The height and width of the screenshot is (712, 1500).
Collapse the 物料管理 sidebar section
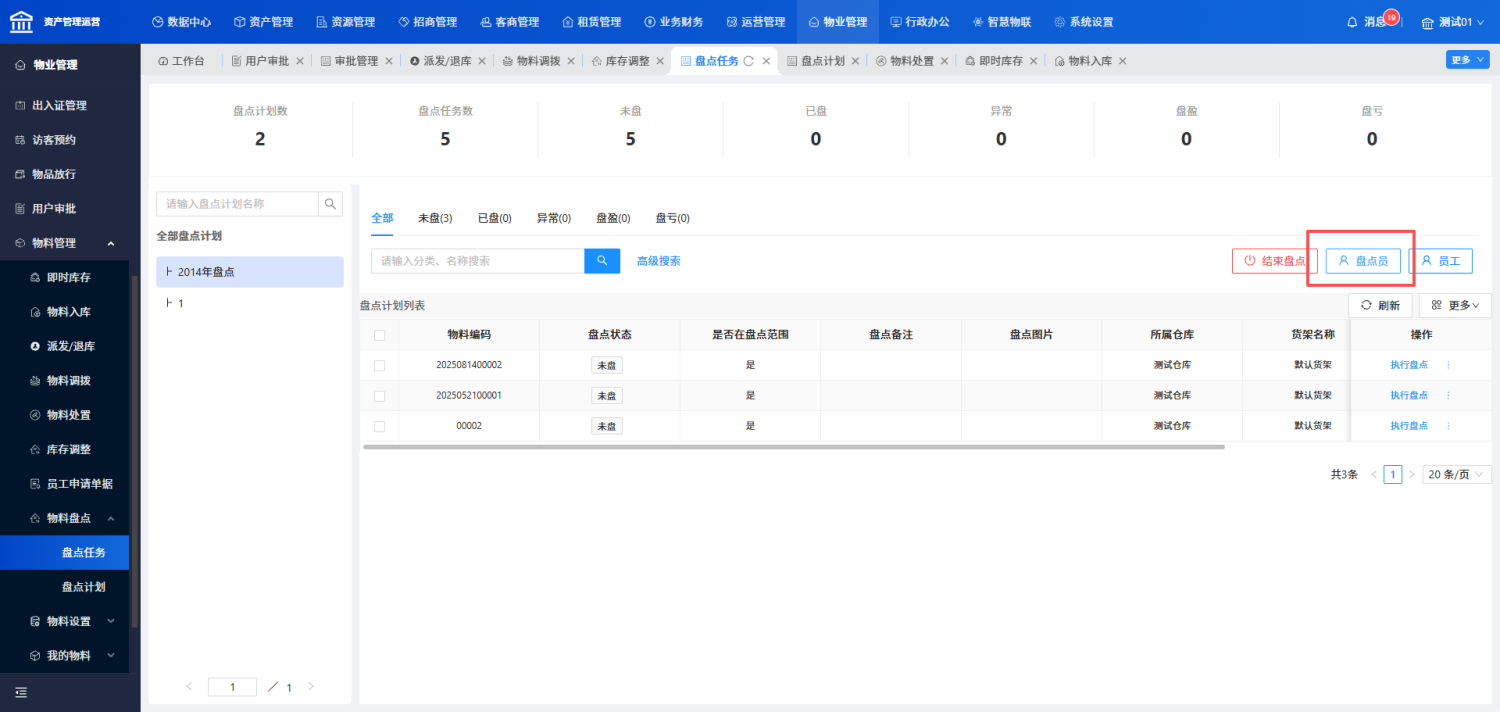[110, 243]
